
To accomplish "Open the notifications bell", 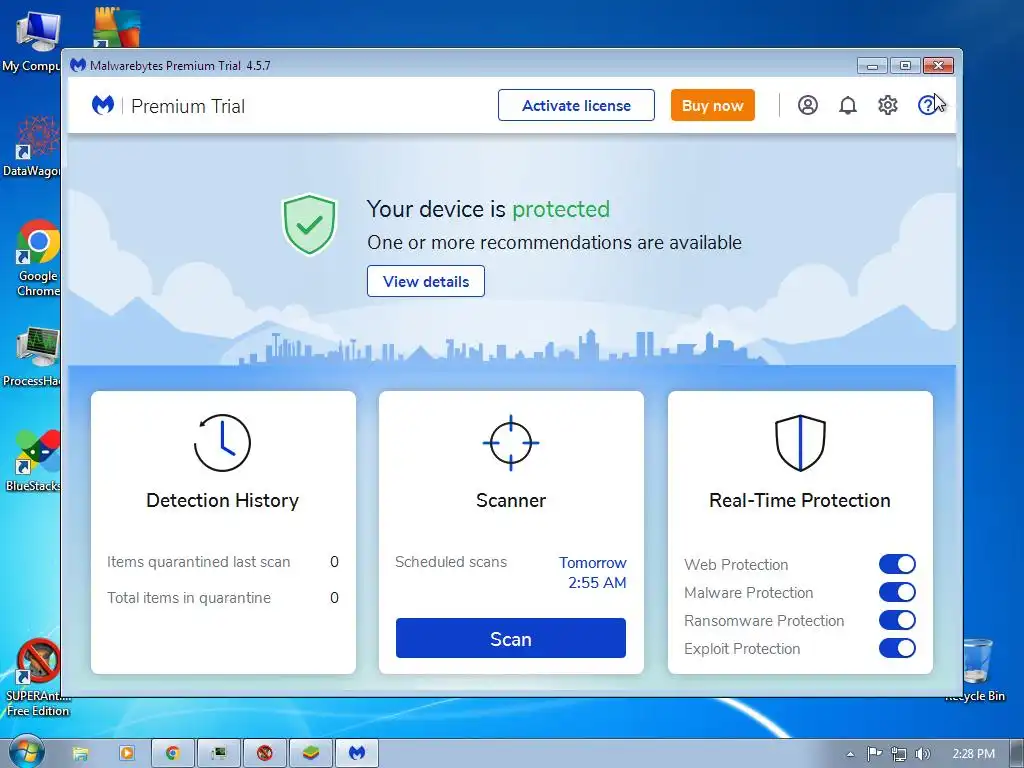I will pos(848,105).
